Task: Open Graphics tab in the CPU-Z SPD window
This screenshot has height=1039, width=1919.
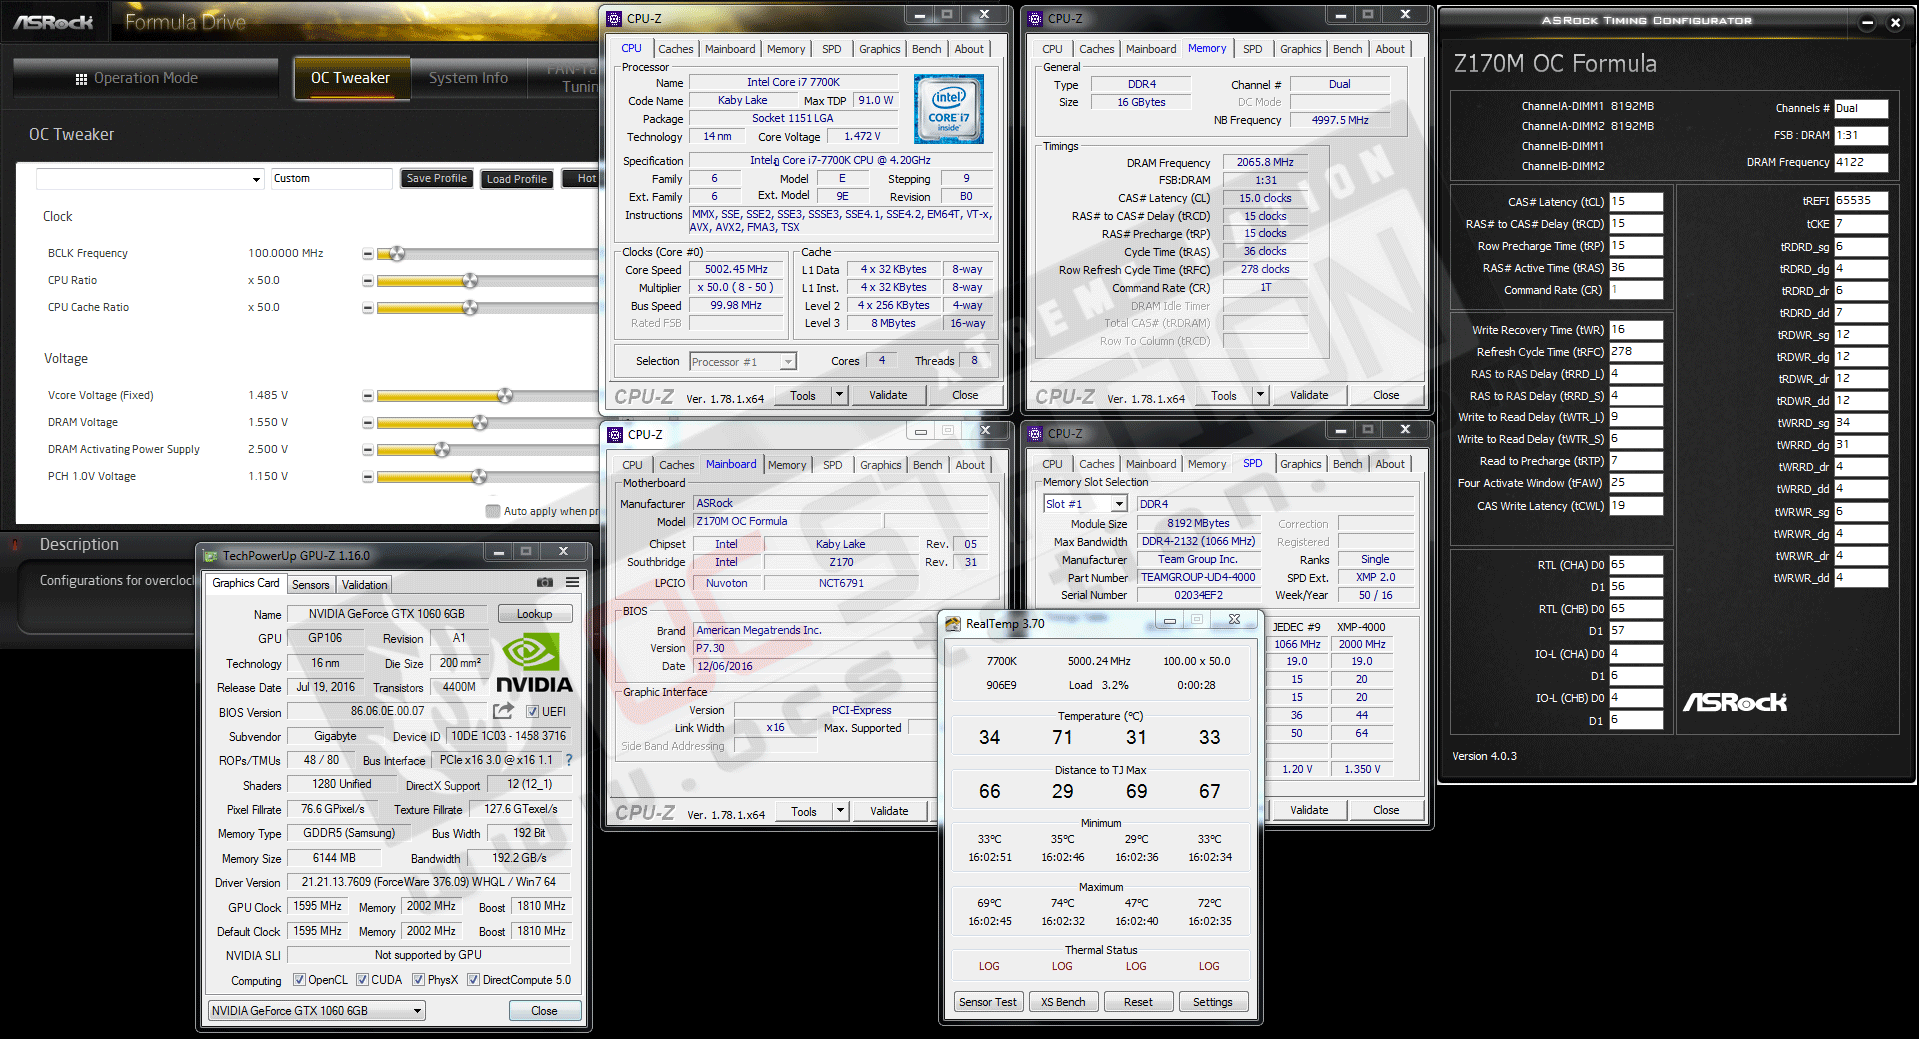Action: [x=1300, y=464]
